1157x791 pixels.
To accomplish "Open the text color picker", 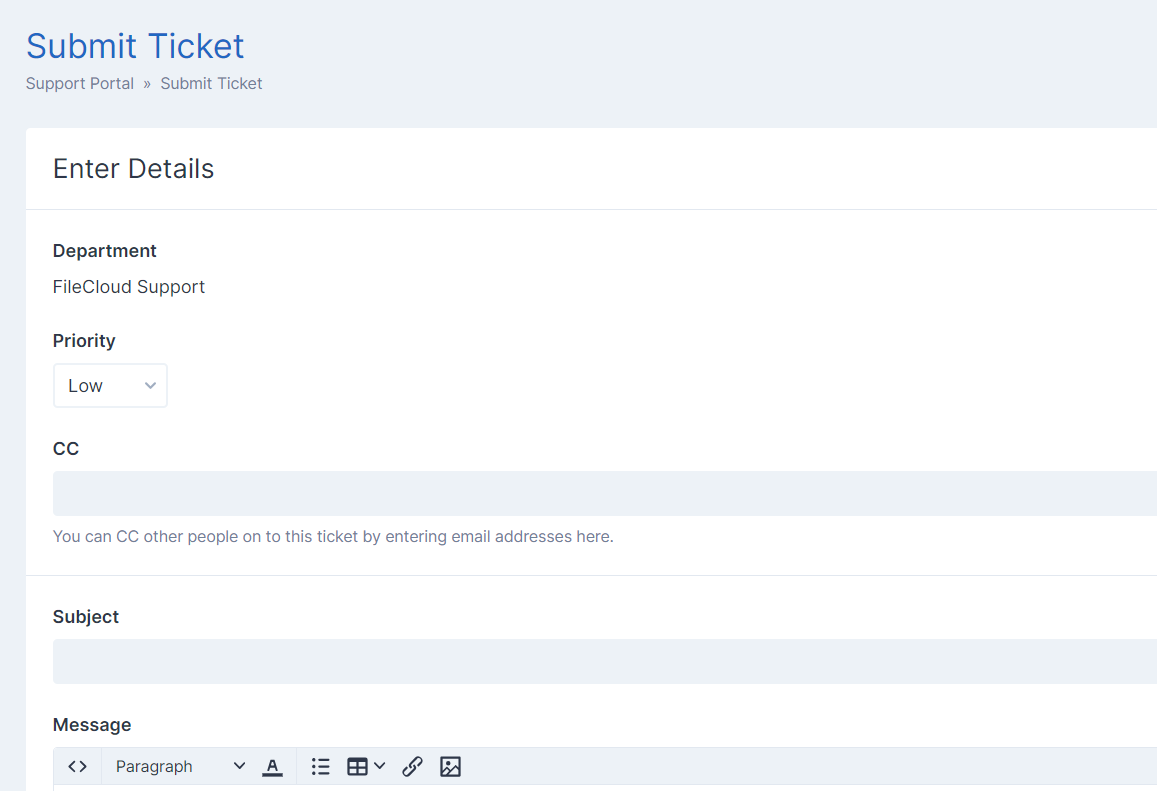I will click(272, 767).
